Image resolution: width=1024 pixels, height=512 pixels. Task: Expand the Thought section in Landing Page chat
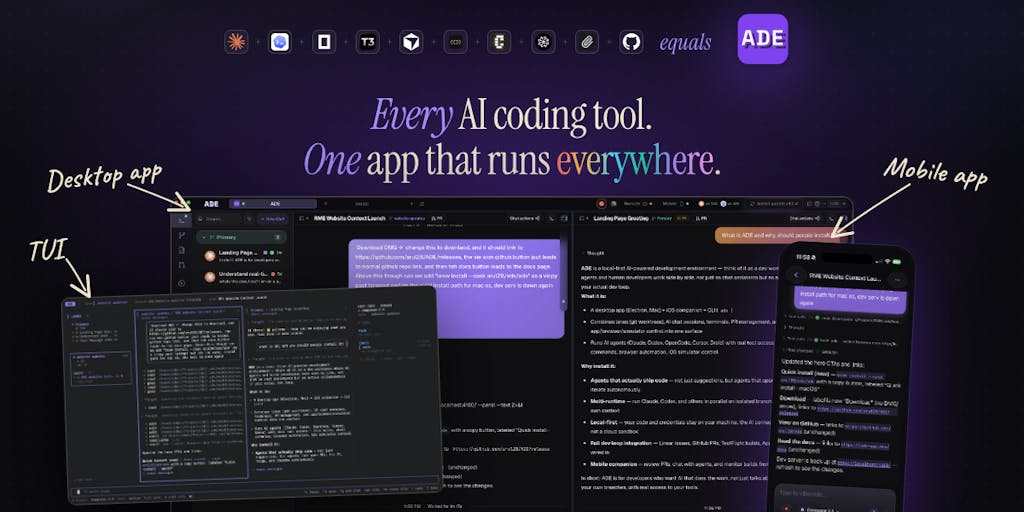(x=594, y=253)
